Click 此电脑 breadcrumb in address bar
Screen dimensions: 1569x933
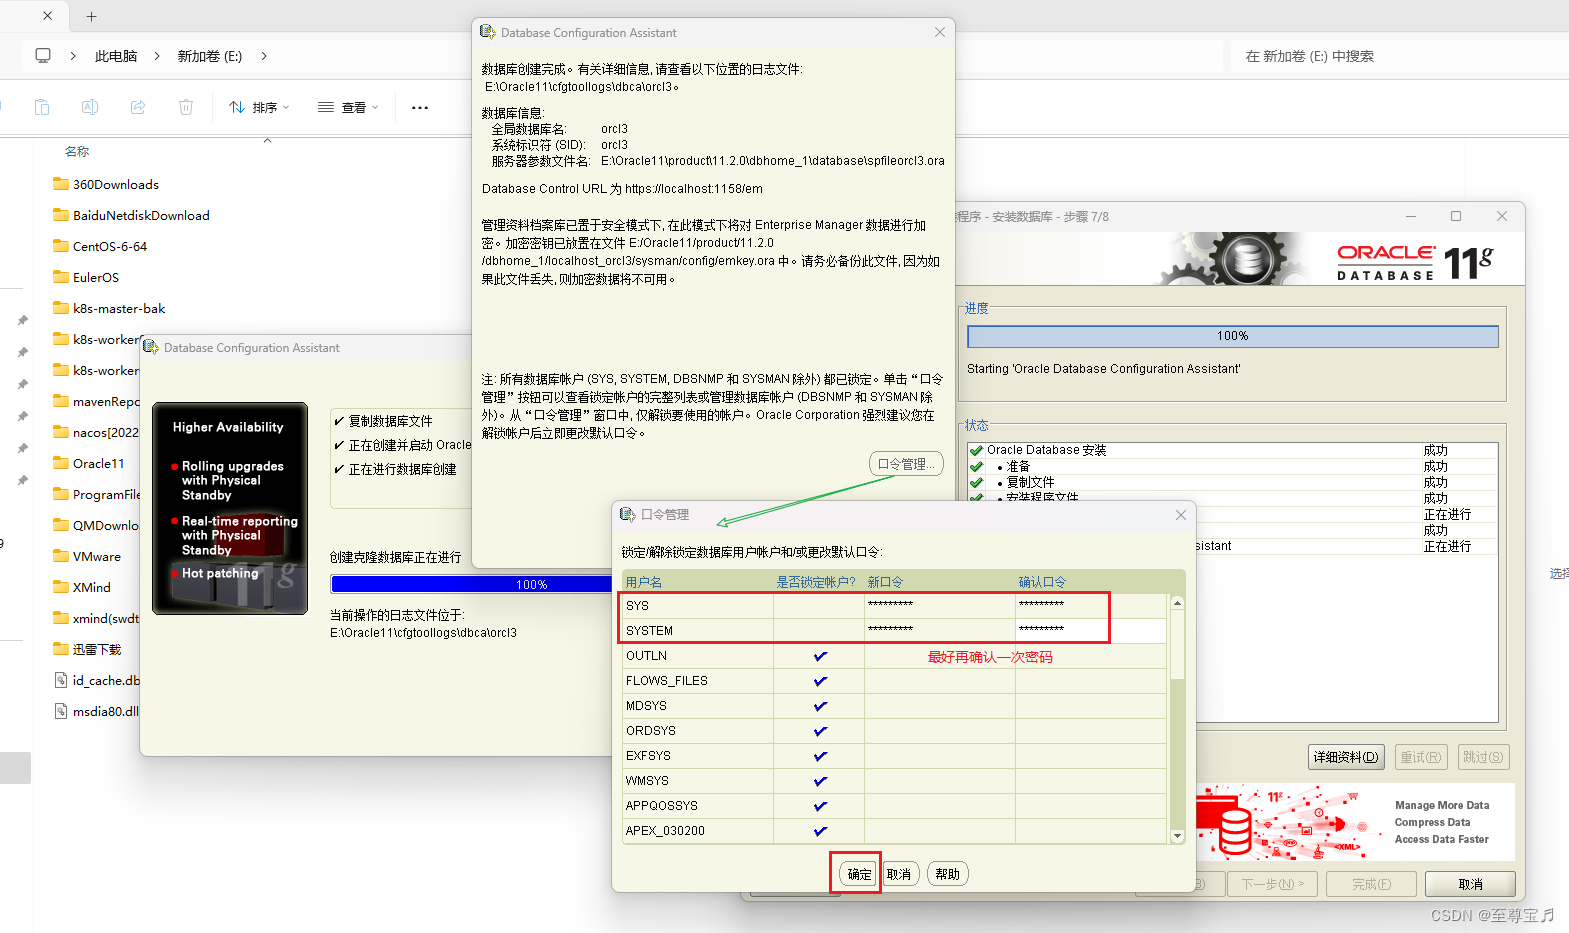coord(116,56)
